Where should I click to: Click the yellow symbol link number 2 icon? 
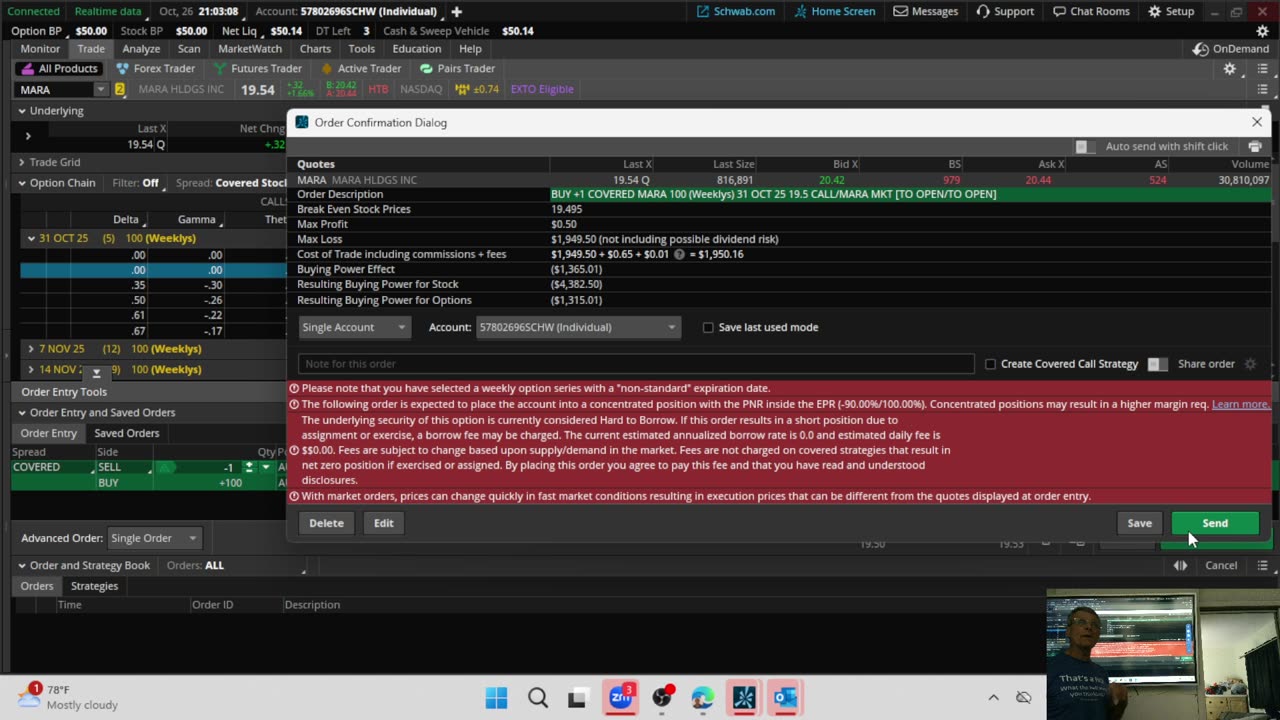pyautogui.click(x=120, y=89)
